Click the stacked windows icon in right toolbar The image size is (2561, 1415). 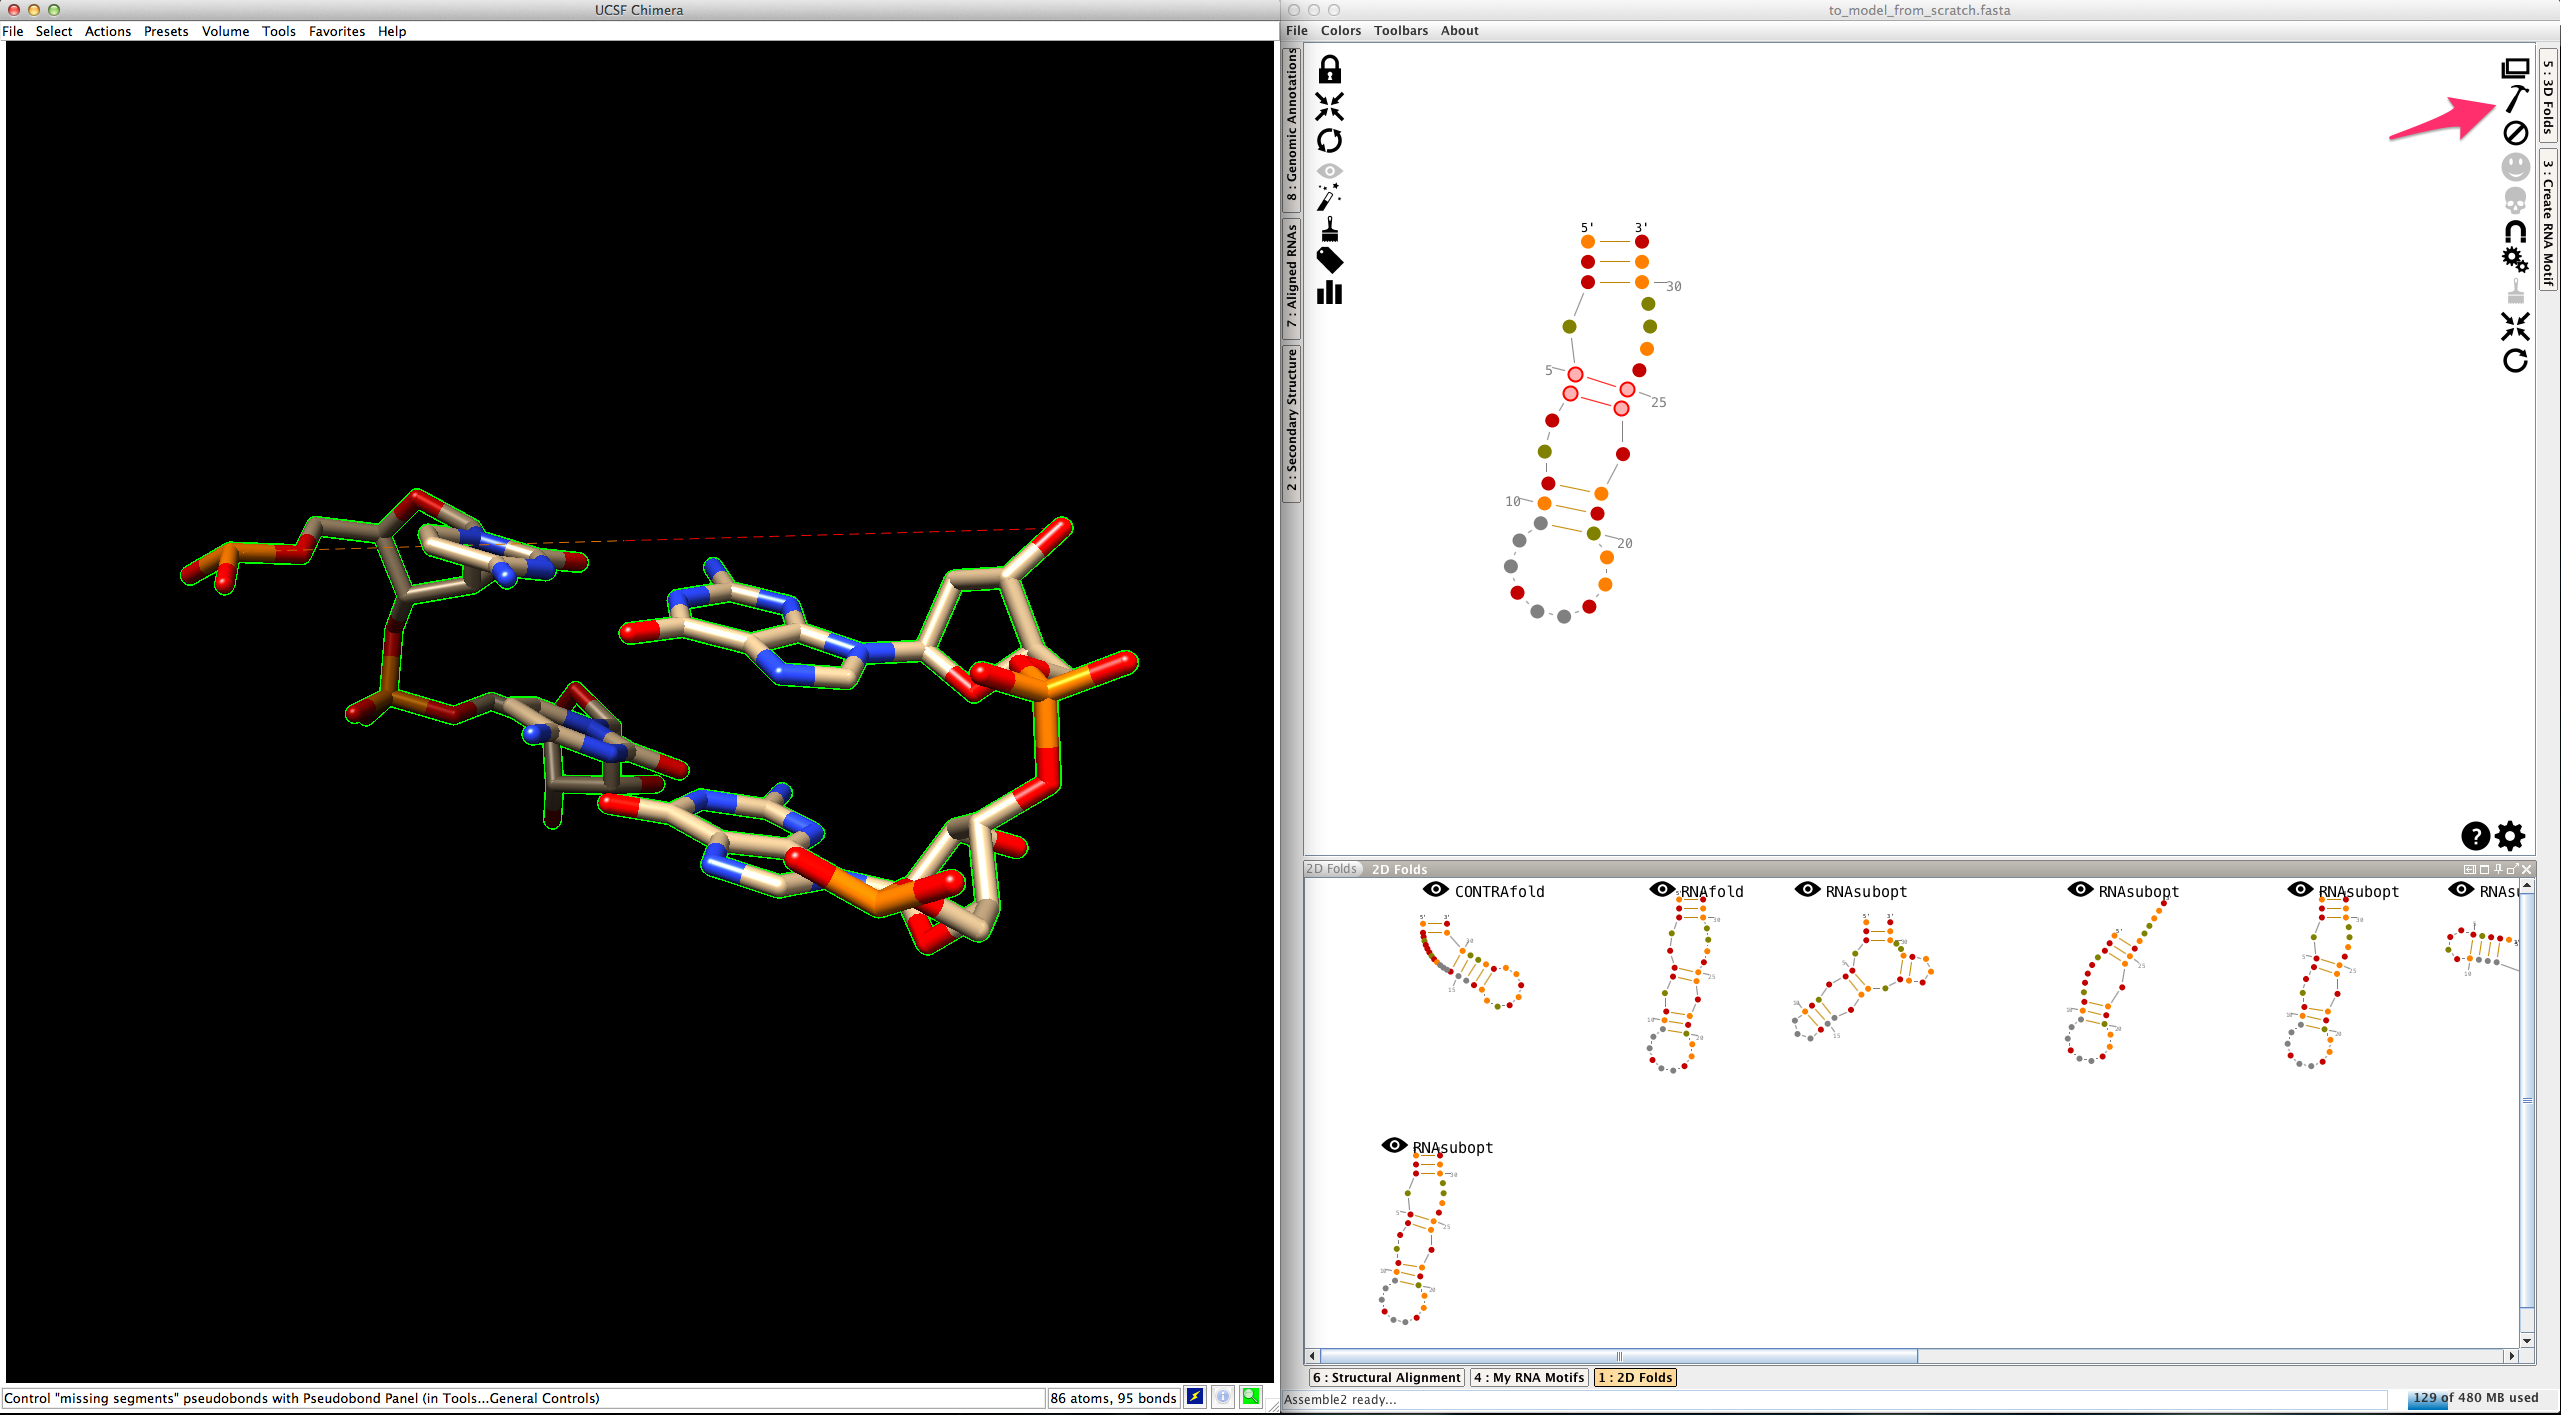click(2515, 68)
